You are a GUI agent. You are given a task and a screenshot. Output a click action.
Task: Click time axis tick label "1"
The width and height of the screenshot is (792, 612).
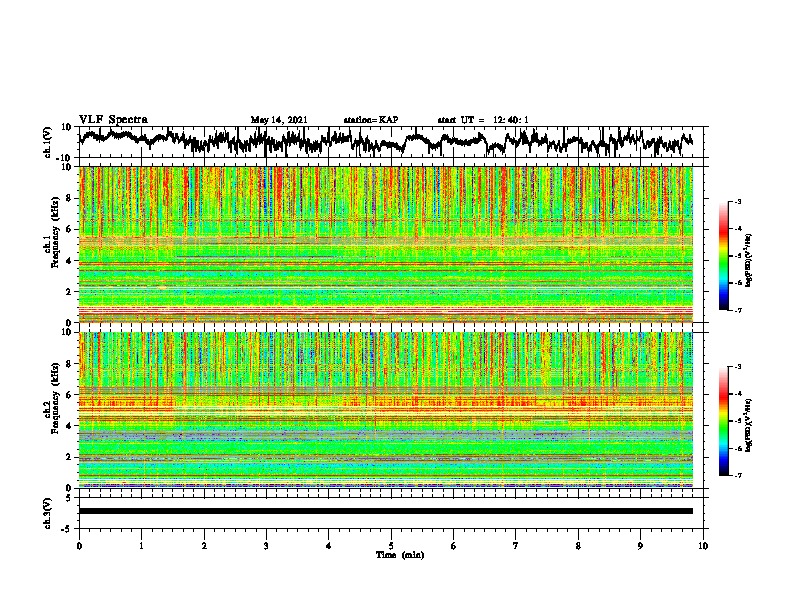point(141,546)
